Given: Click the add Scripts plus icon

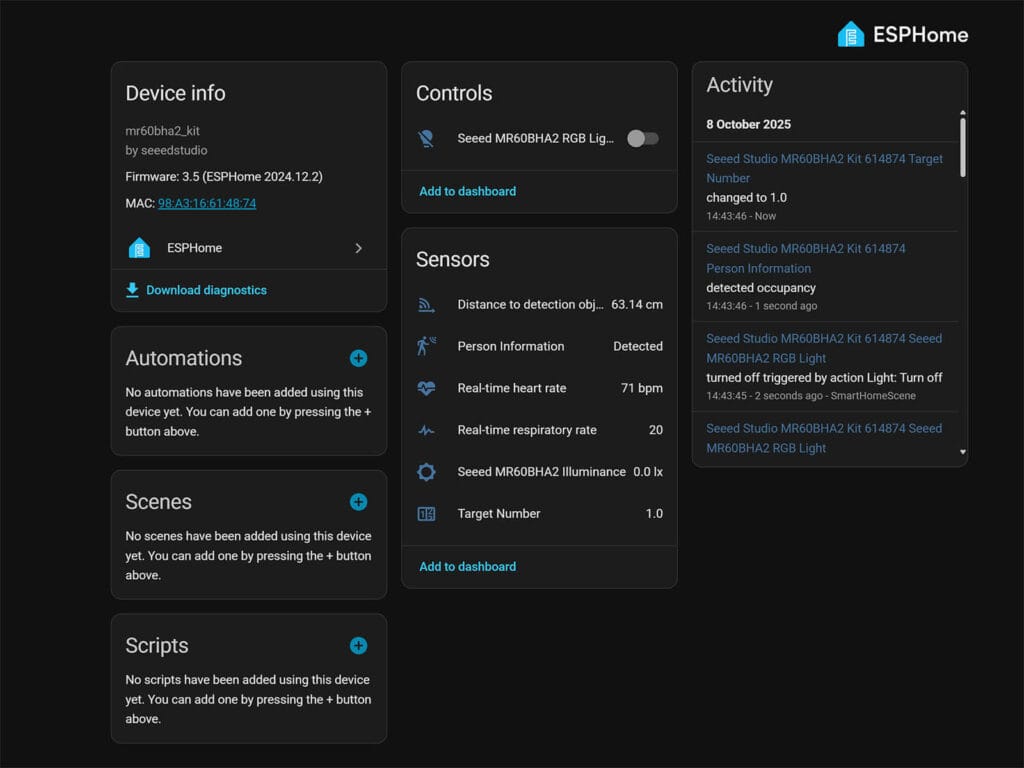Looking at the screenshot, I should 358,646.
